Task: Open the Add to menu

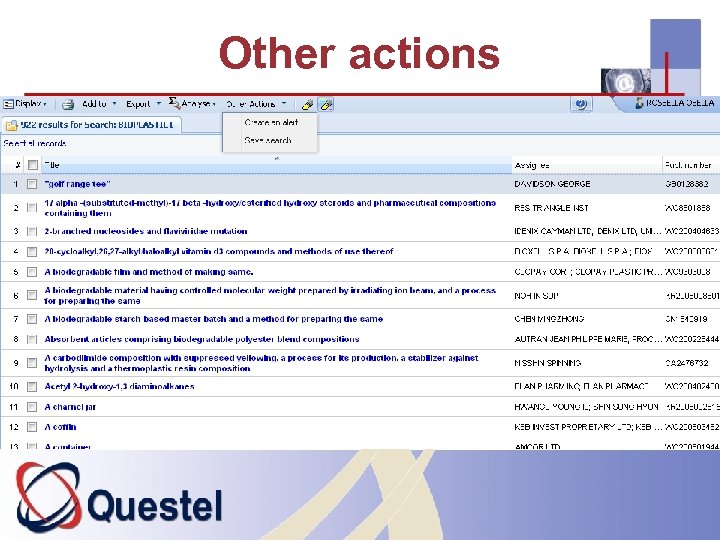Action: tap(94, 104)
